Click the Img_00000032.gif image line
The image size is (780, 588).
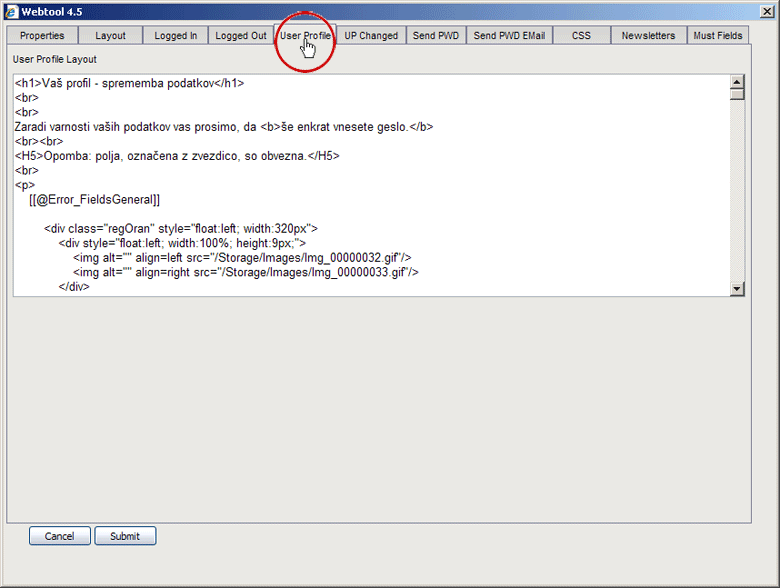click(242, 258)
